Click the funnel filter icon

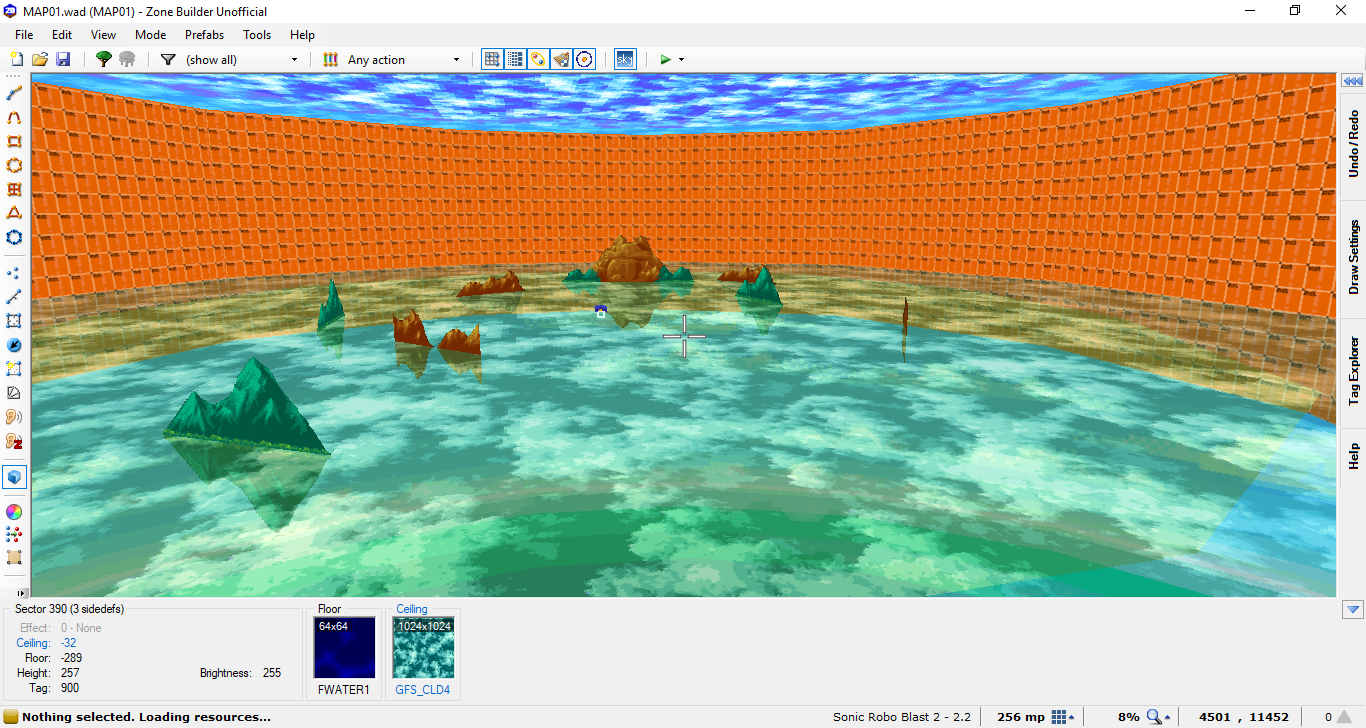coord(168,60)
